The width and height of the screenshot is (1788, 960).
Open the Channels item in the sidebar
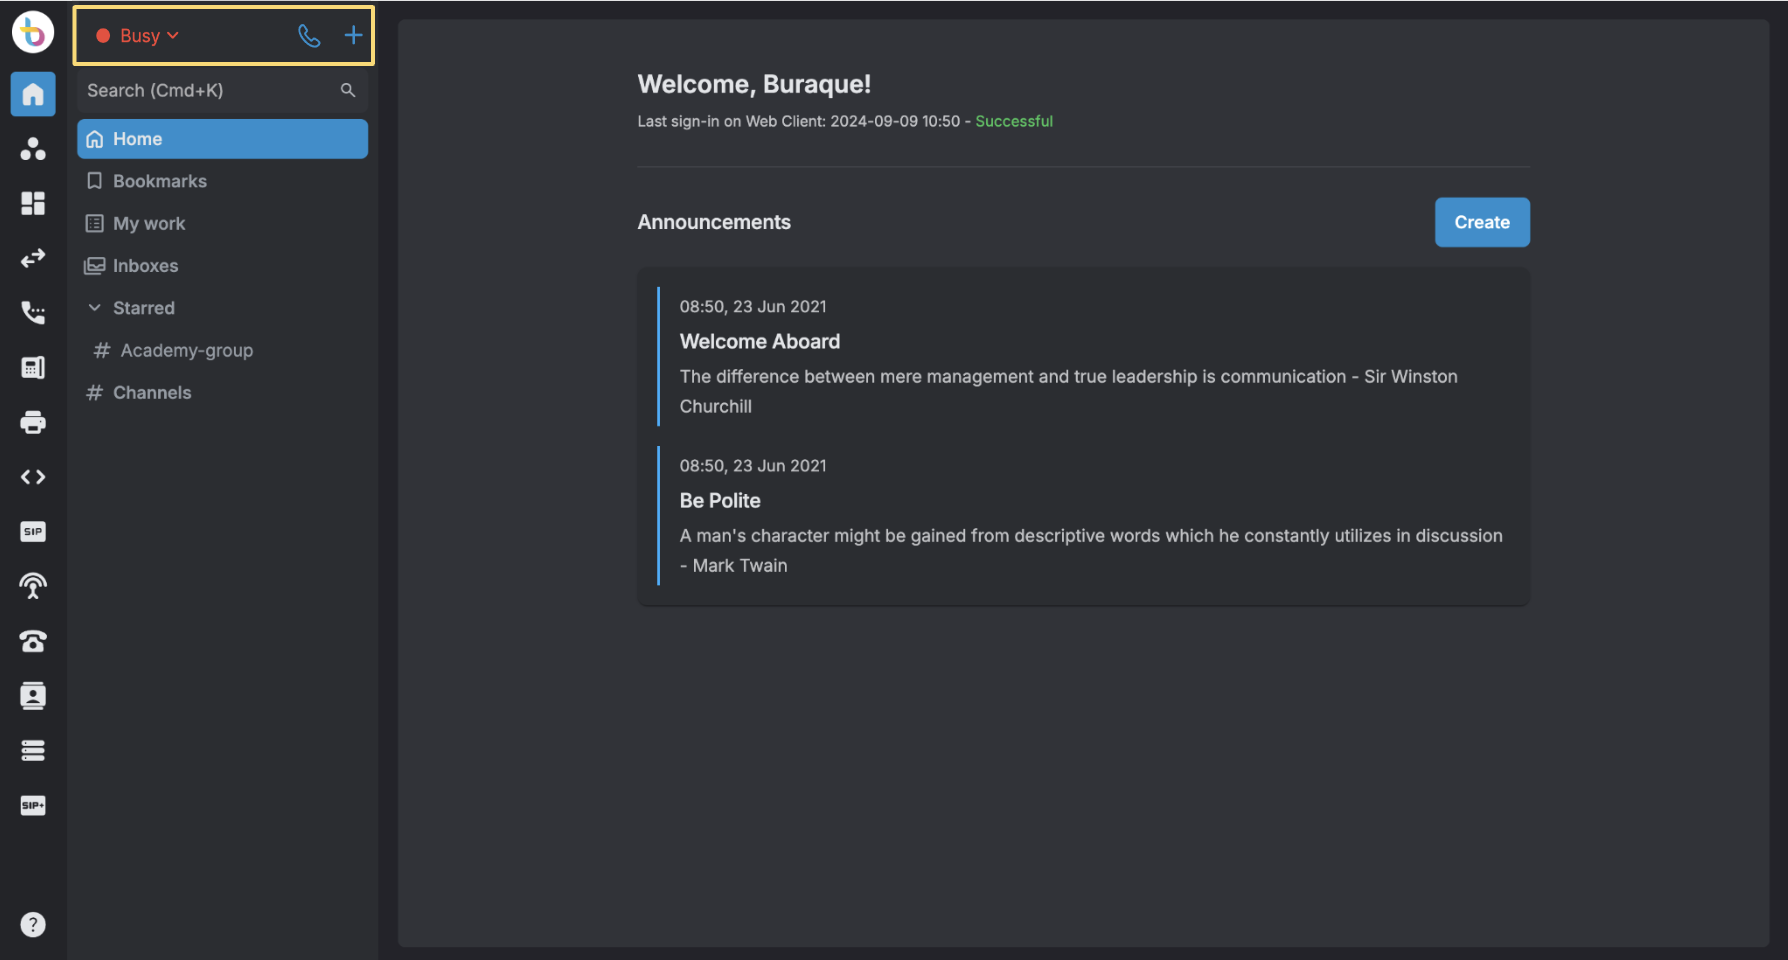pyautogui.click(x=152, y=393)
